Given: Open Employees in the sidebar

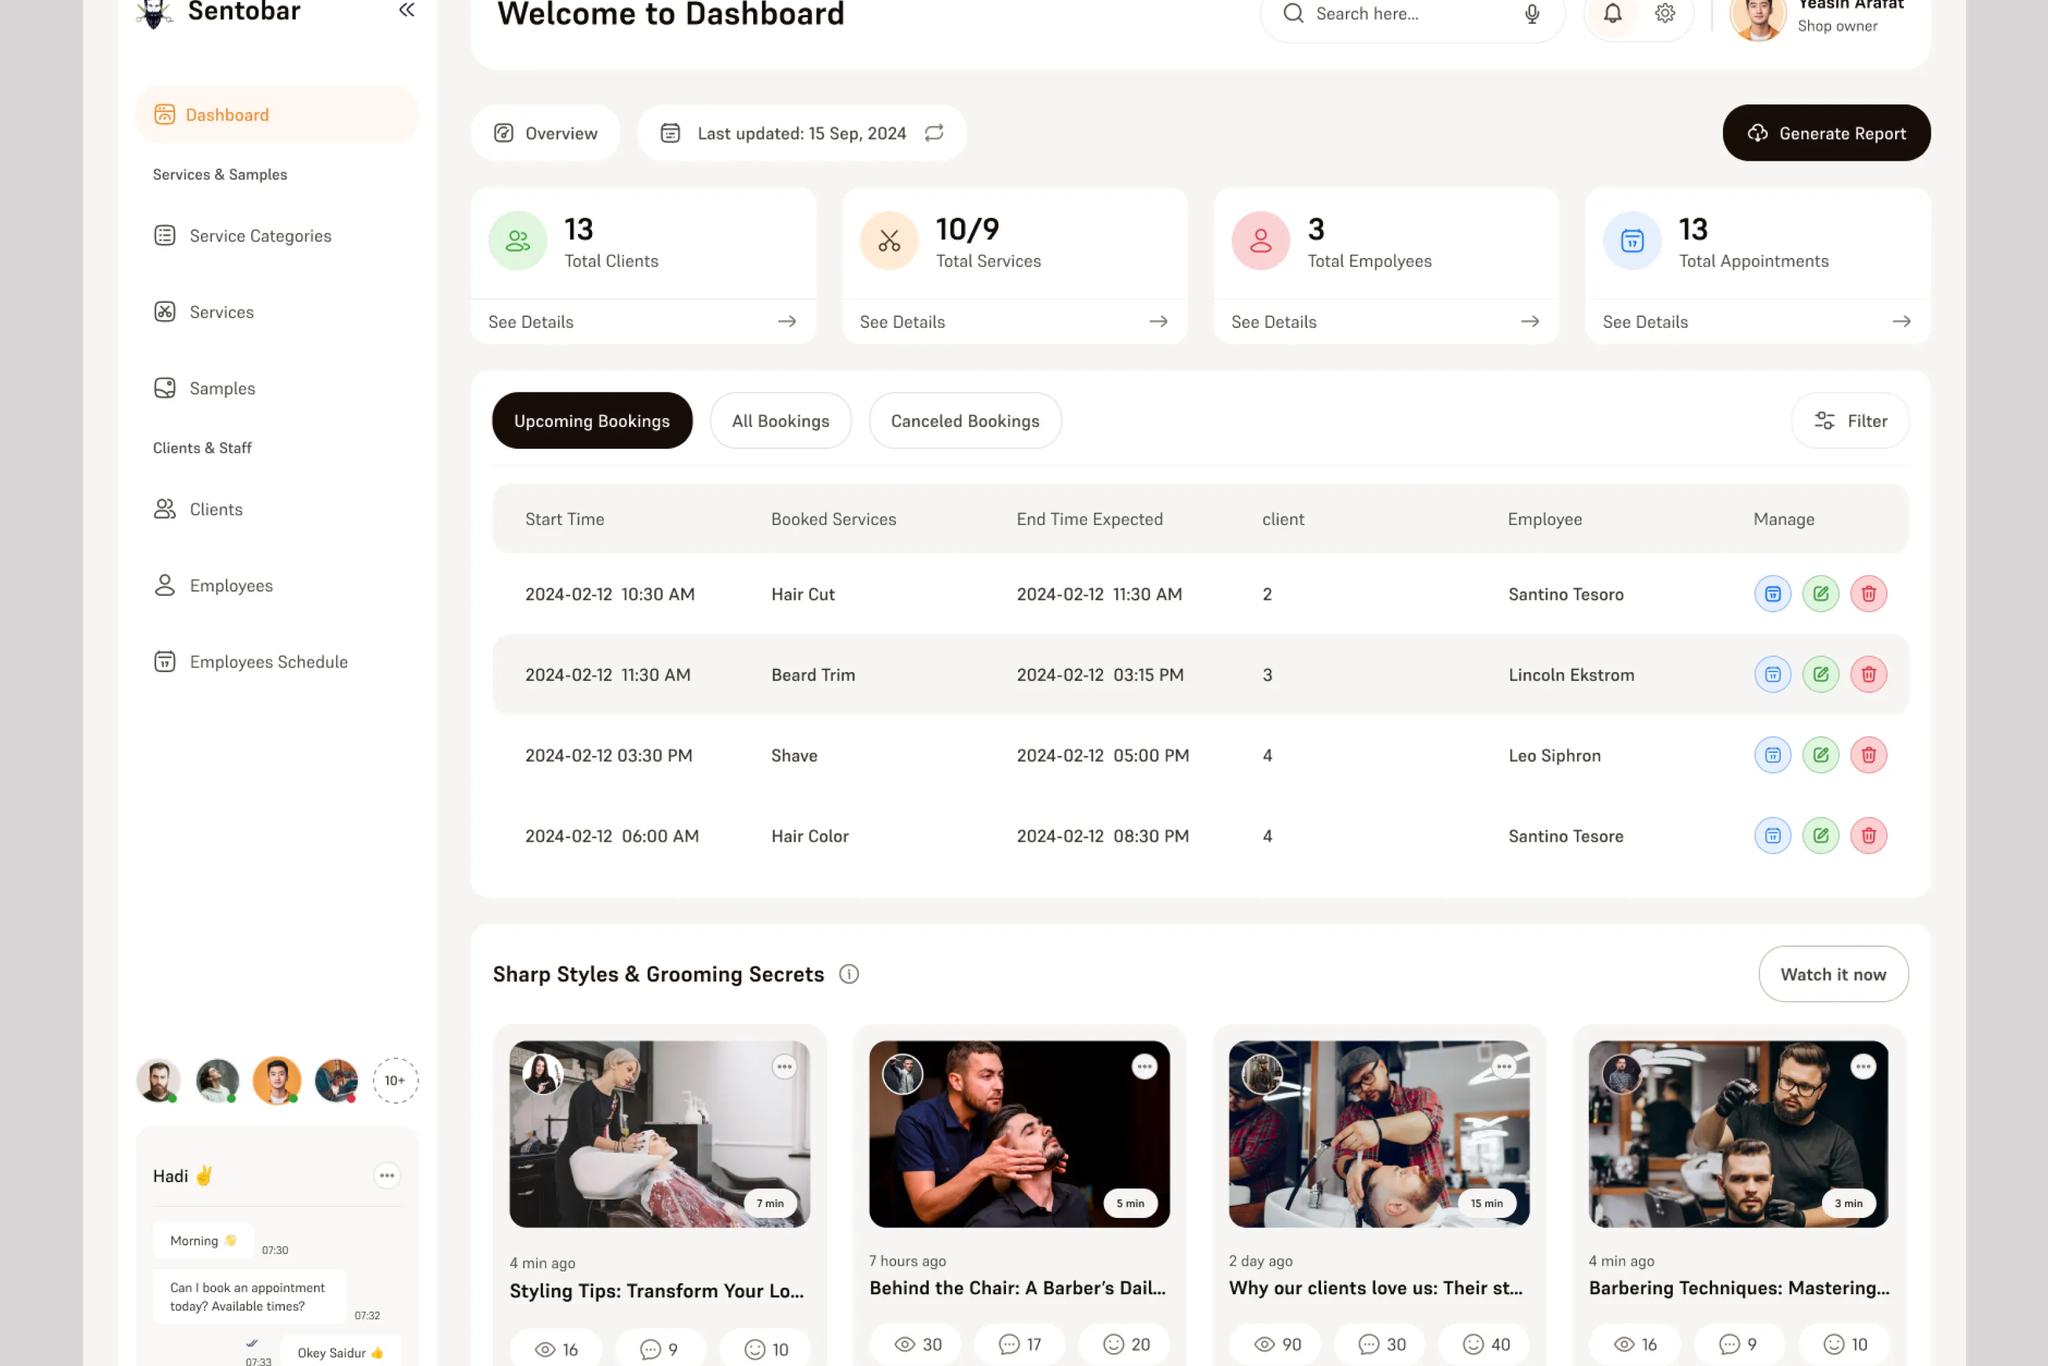Looking at the screenshot, I should point(213,585).
